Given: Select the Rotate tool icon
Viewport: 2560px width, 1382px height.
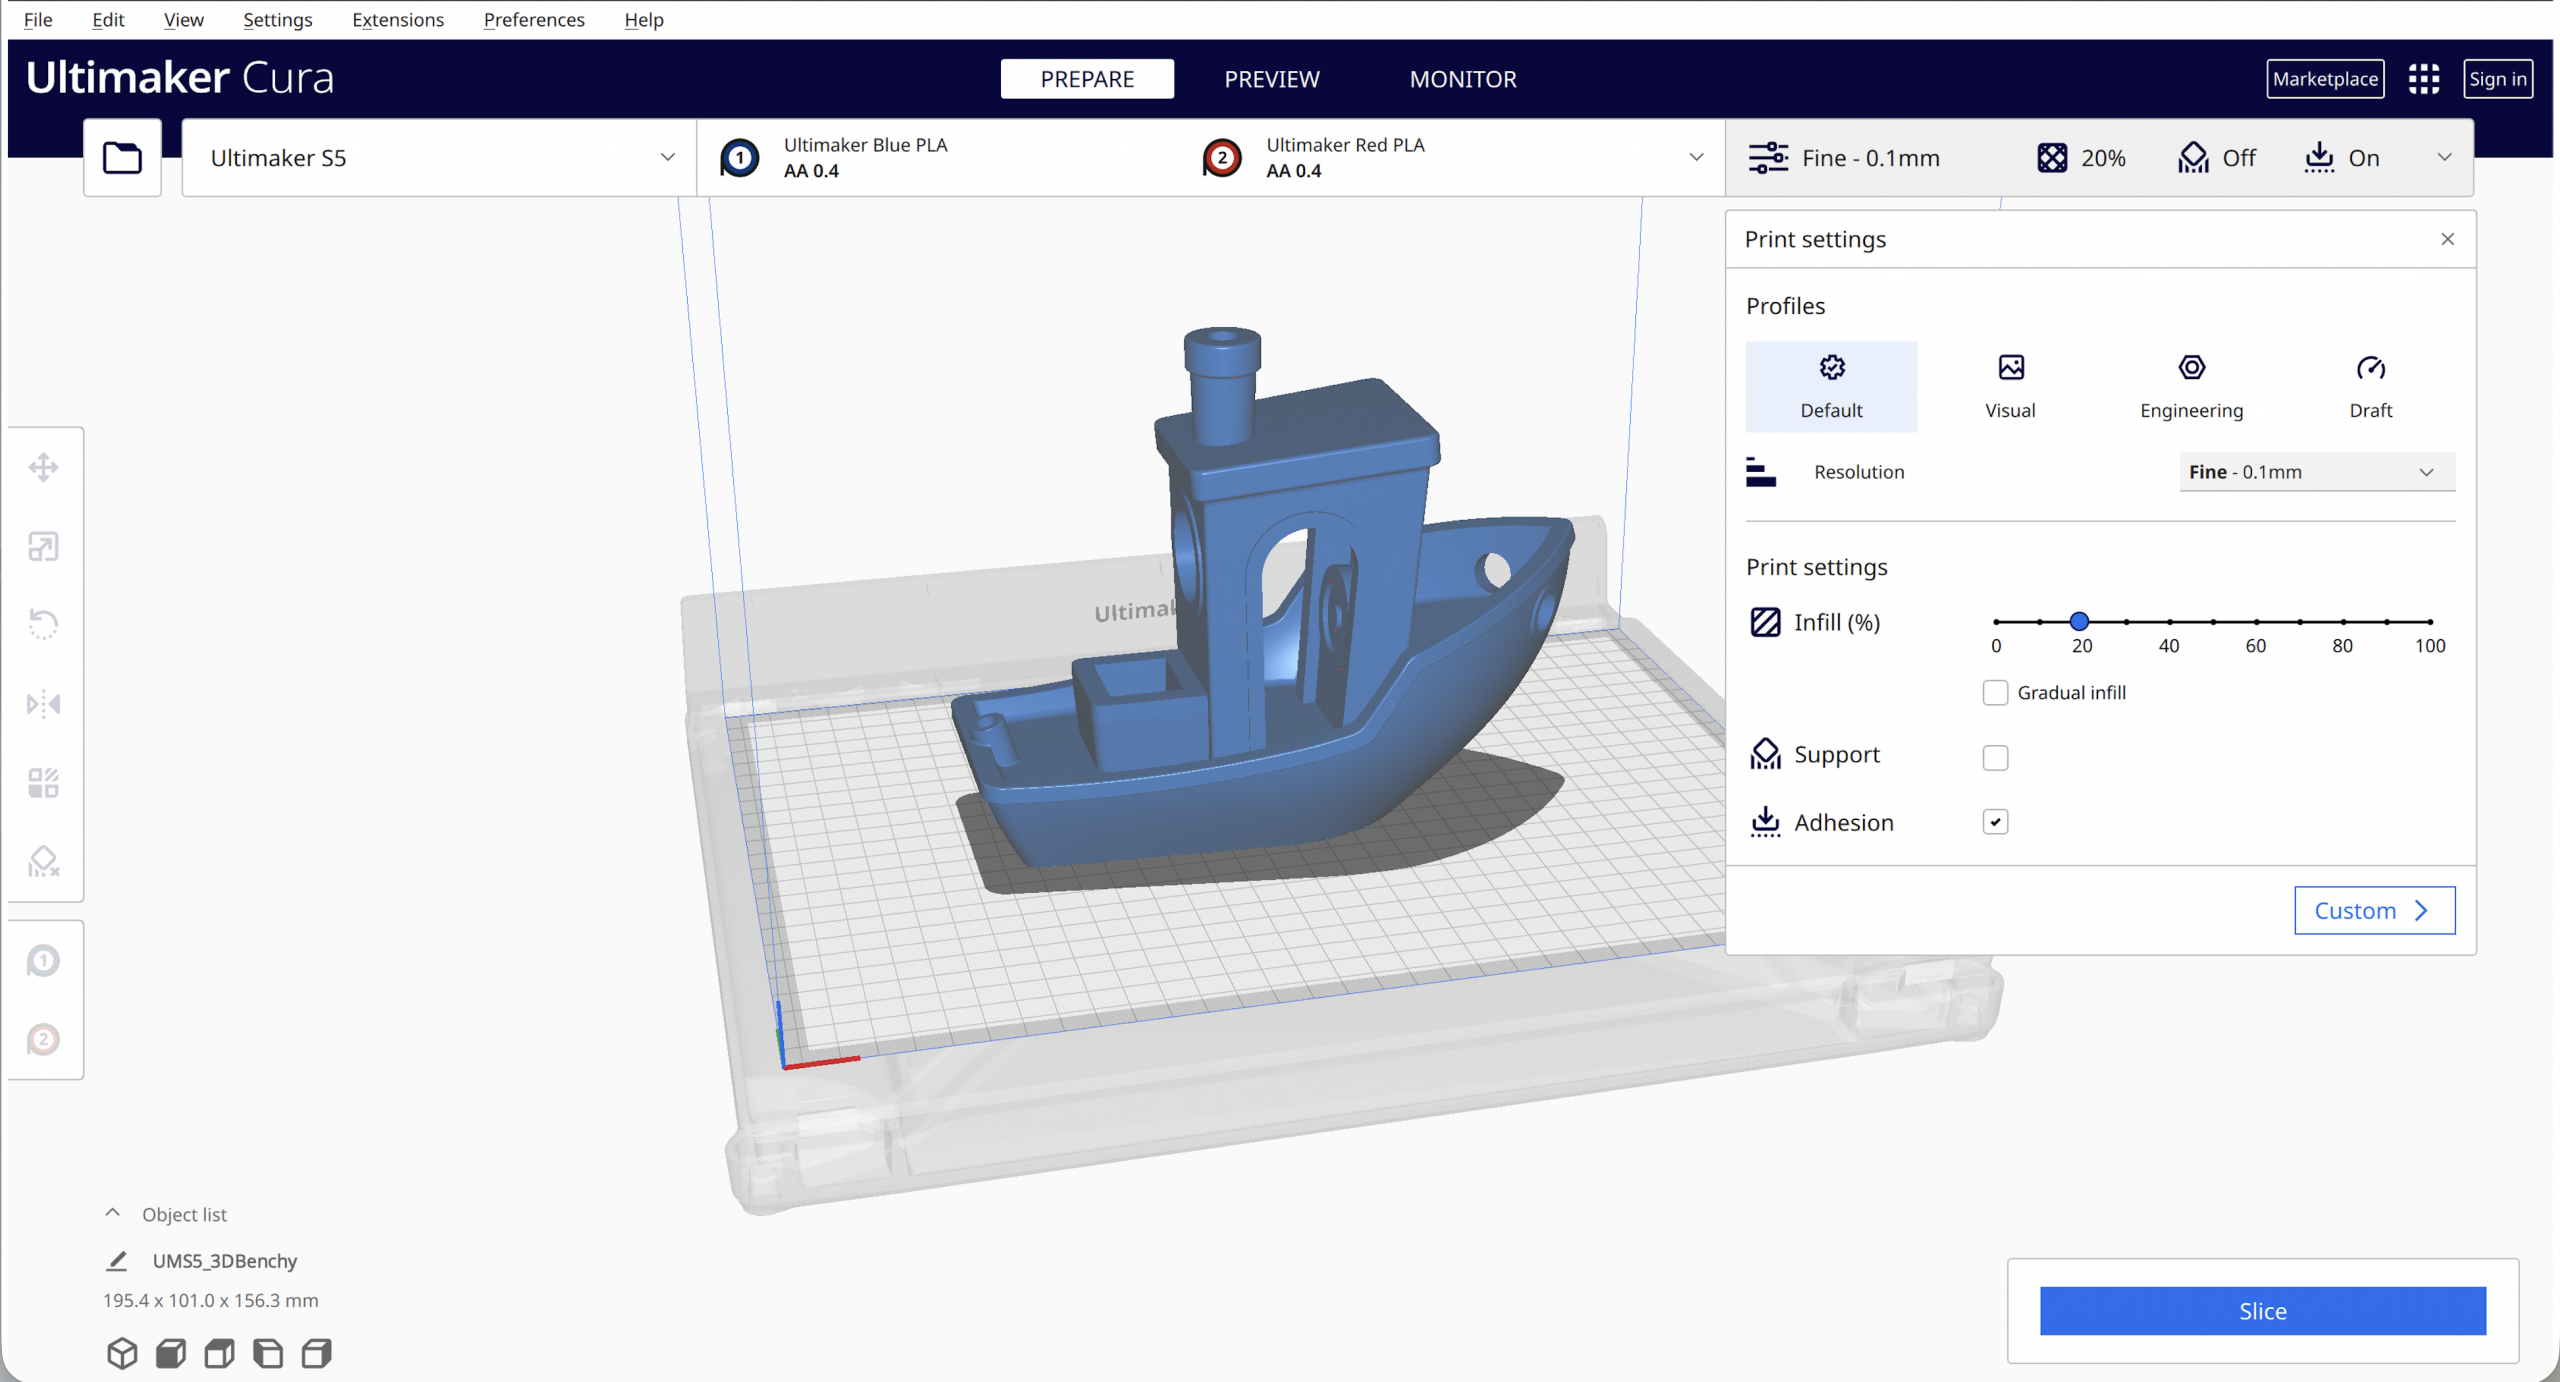Looking at the screenshot, I should point(43,625).
